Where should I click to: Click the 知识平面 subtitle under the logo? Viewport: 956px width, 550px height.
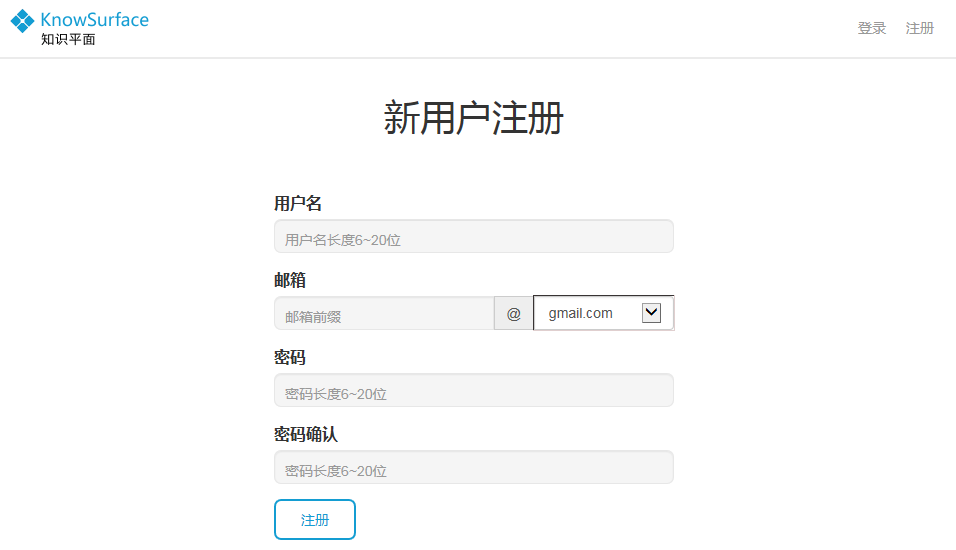coord(68,40)
